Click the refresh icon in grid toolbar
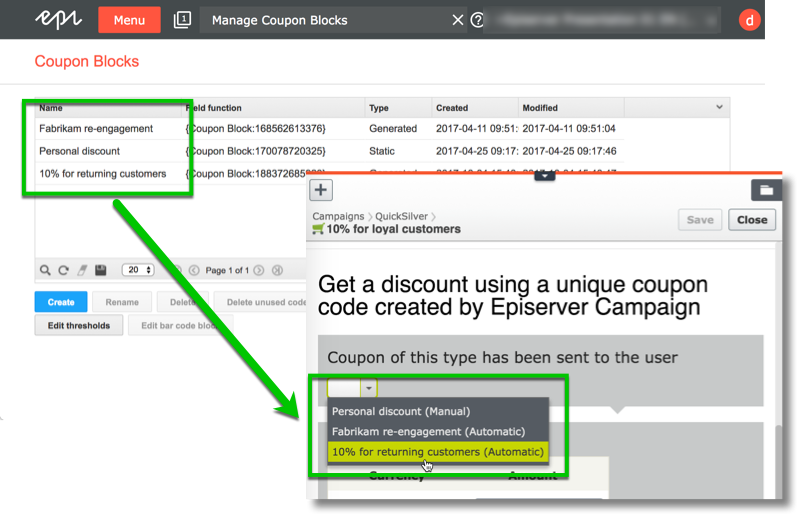 click(64, 270)
